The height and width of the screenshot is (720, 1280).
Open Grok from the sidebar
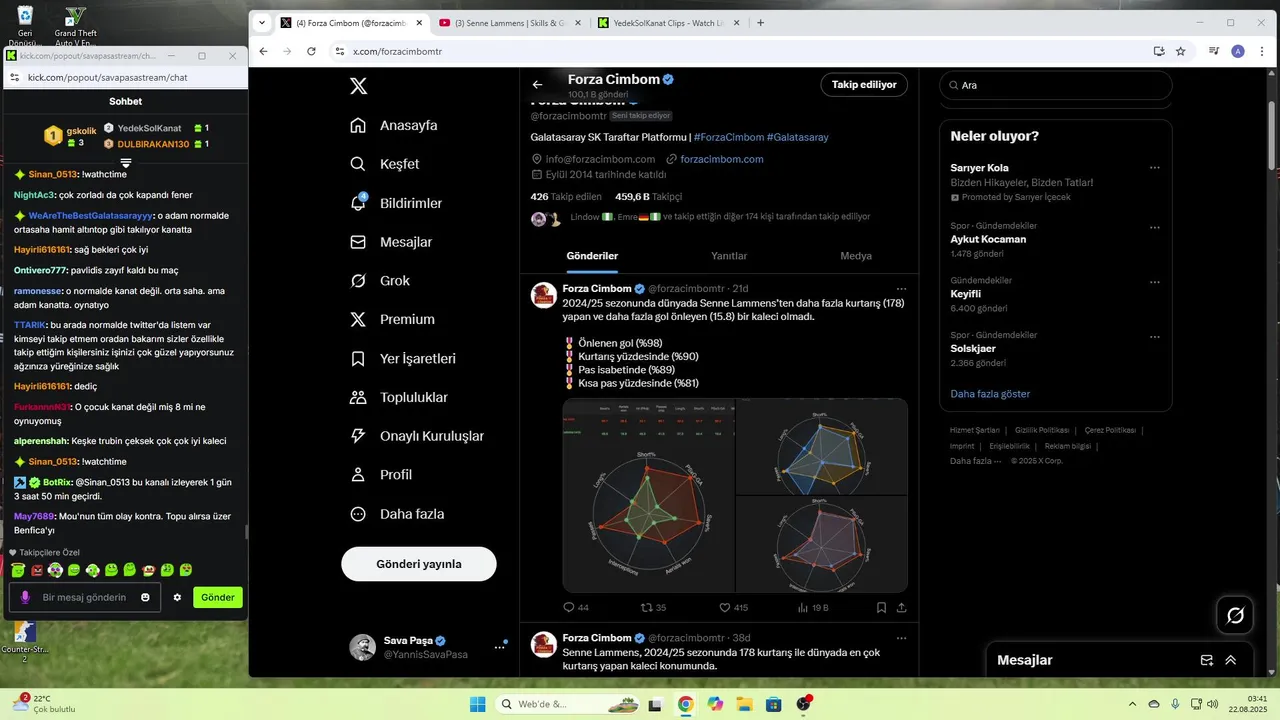coord(378,281)
